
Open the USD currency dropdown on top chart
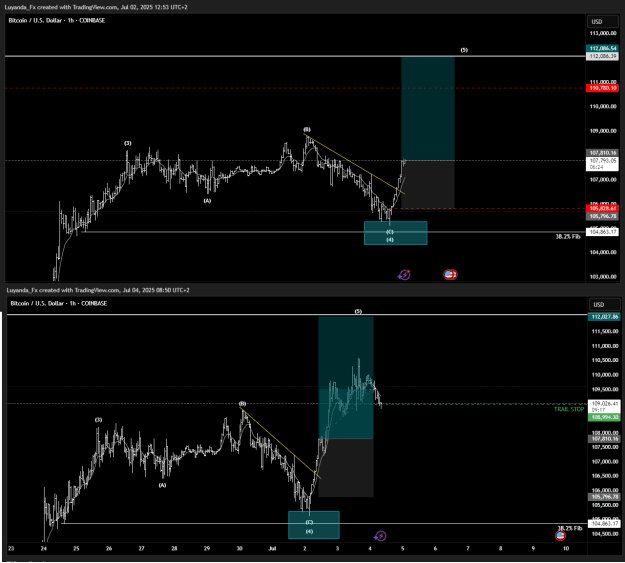[602, 22]
